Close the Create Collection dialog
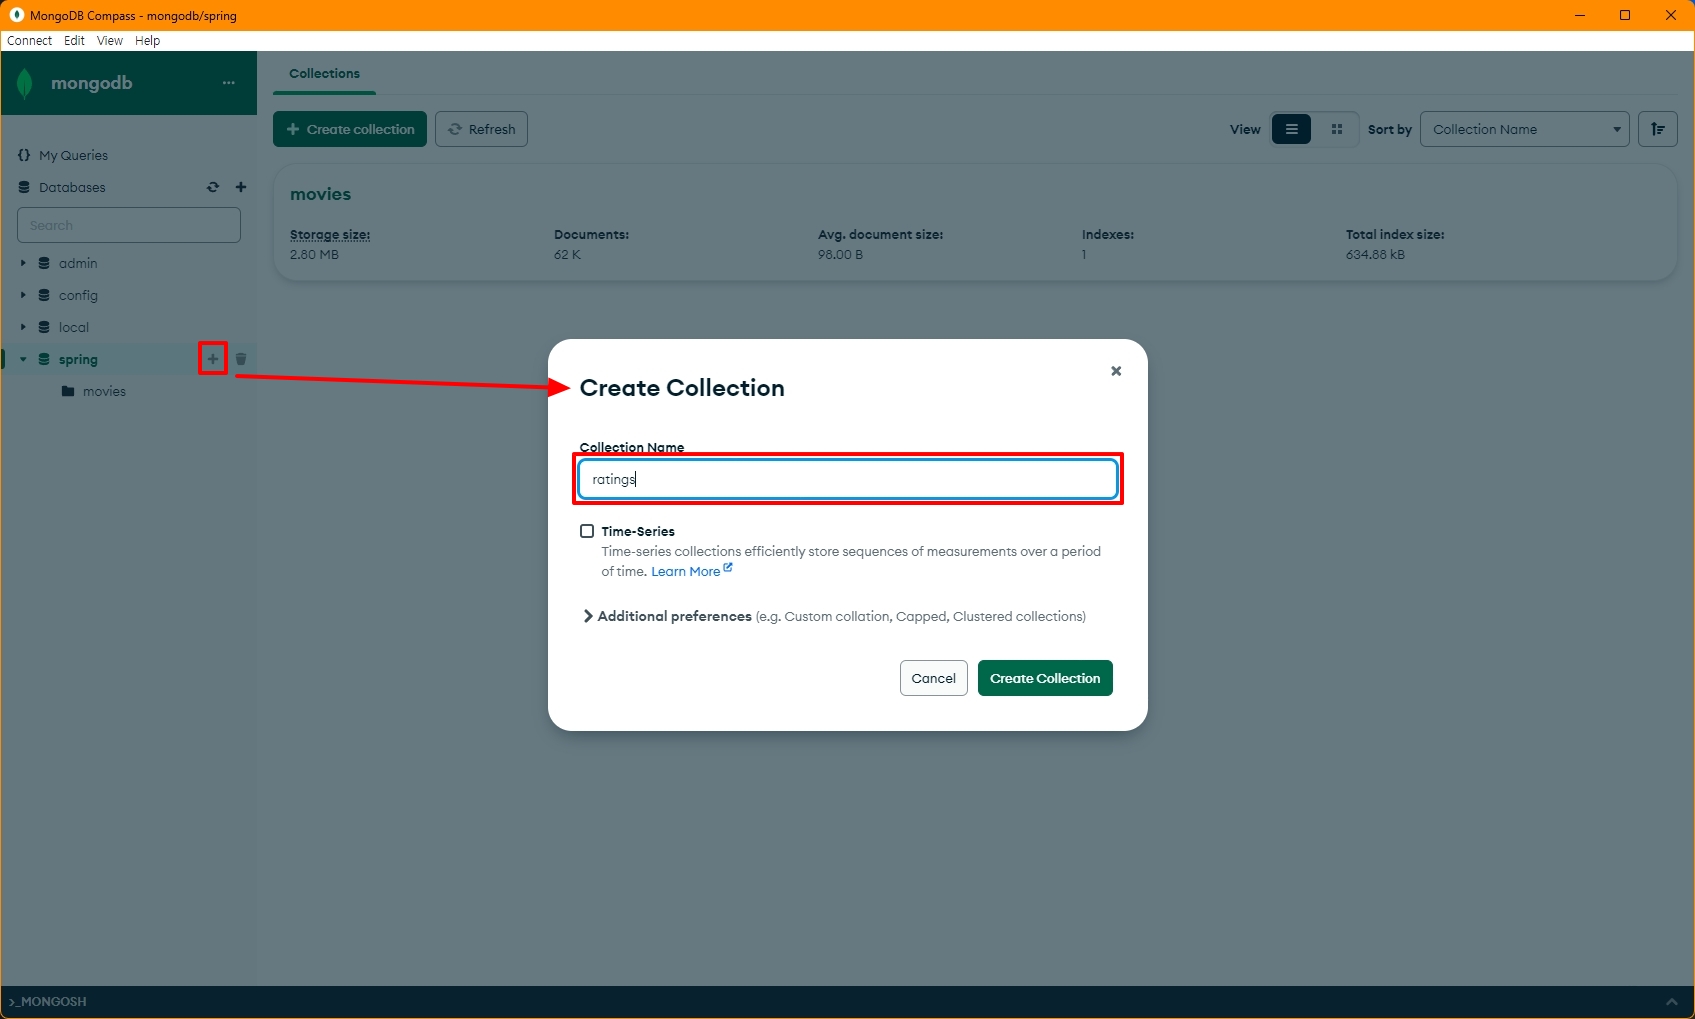This screenshot has width=1695, height=1019. 1116,371
